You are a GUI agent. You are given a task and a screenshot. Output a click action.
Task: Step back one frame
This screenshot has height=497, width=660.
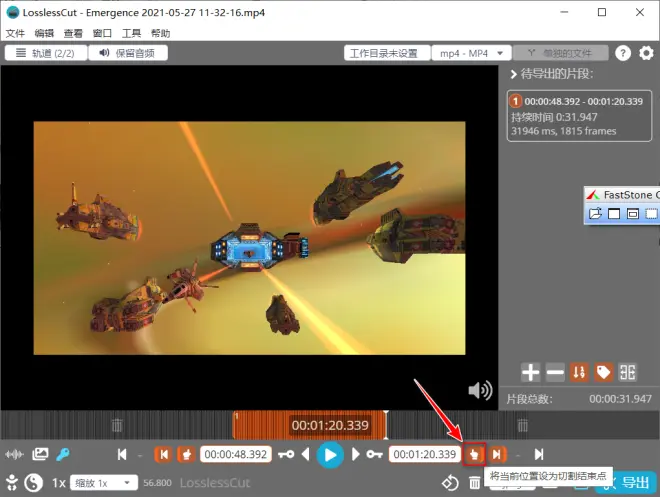(x=306, y=454)
